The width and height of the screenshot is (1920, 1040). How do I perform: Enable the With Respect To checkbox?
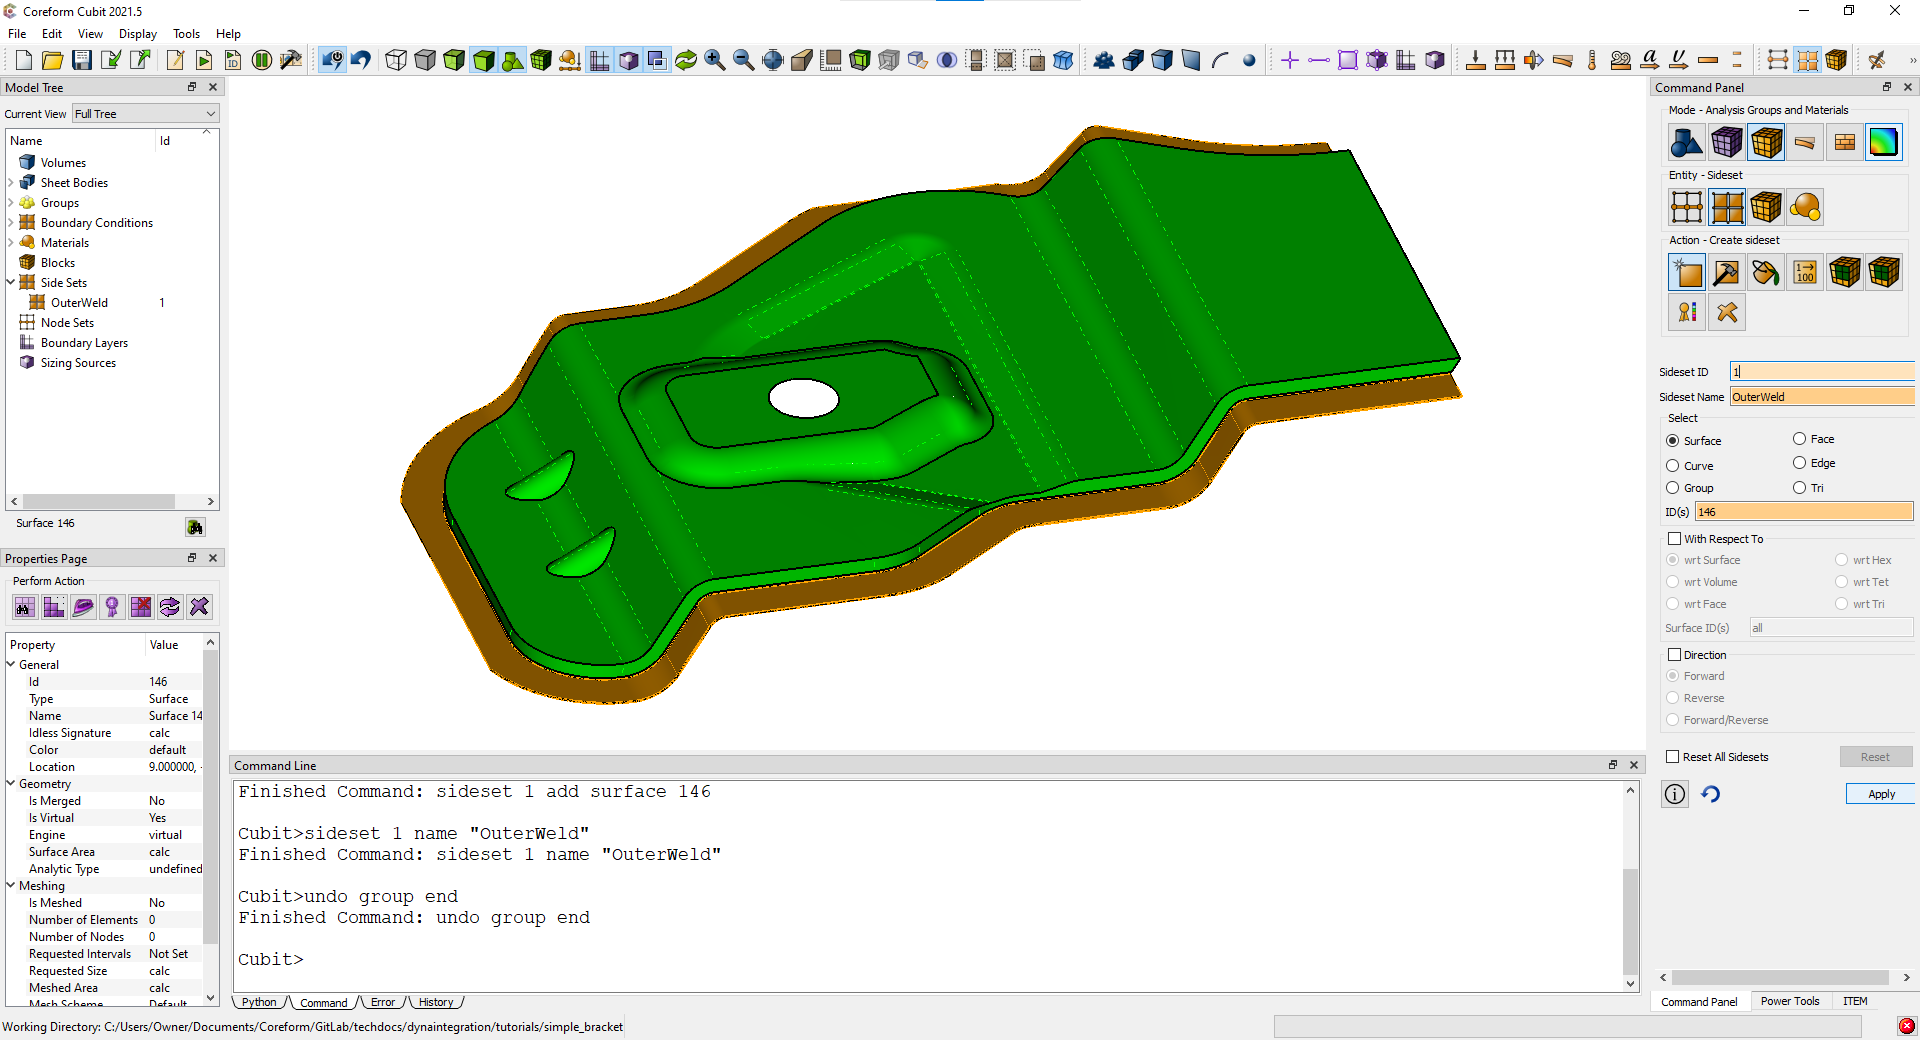point(1675,539)
